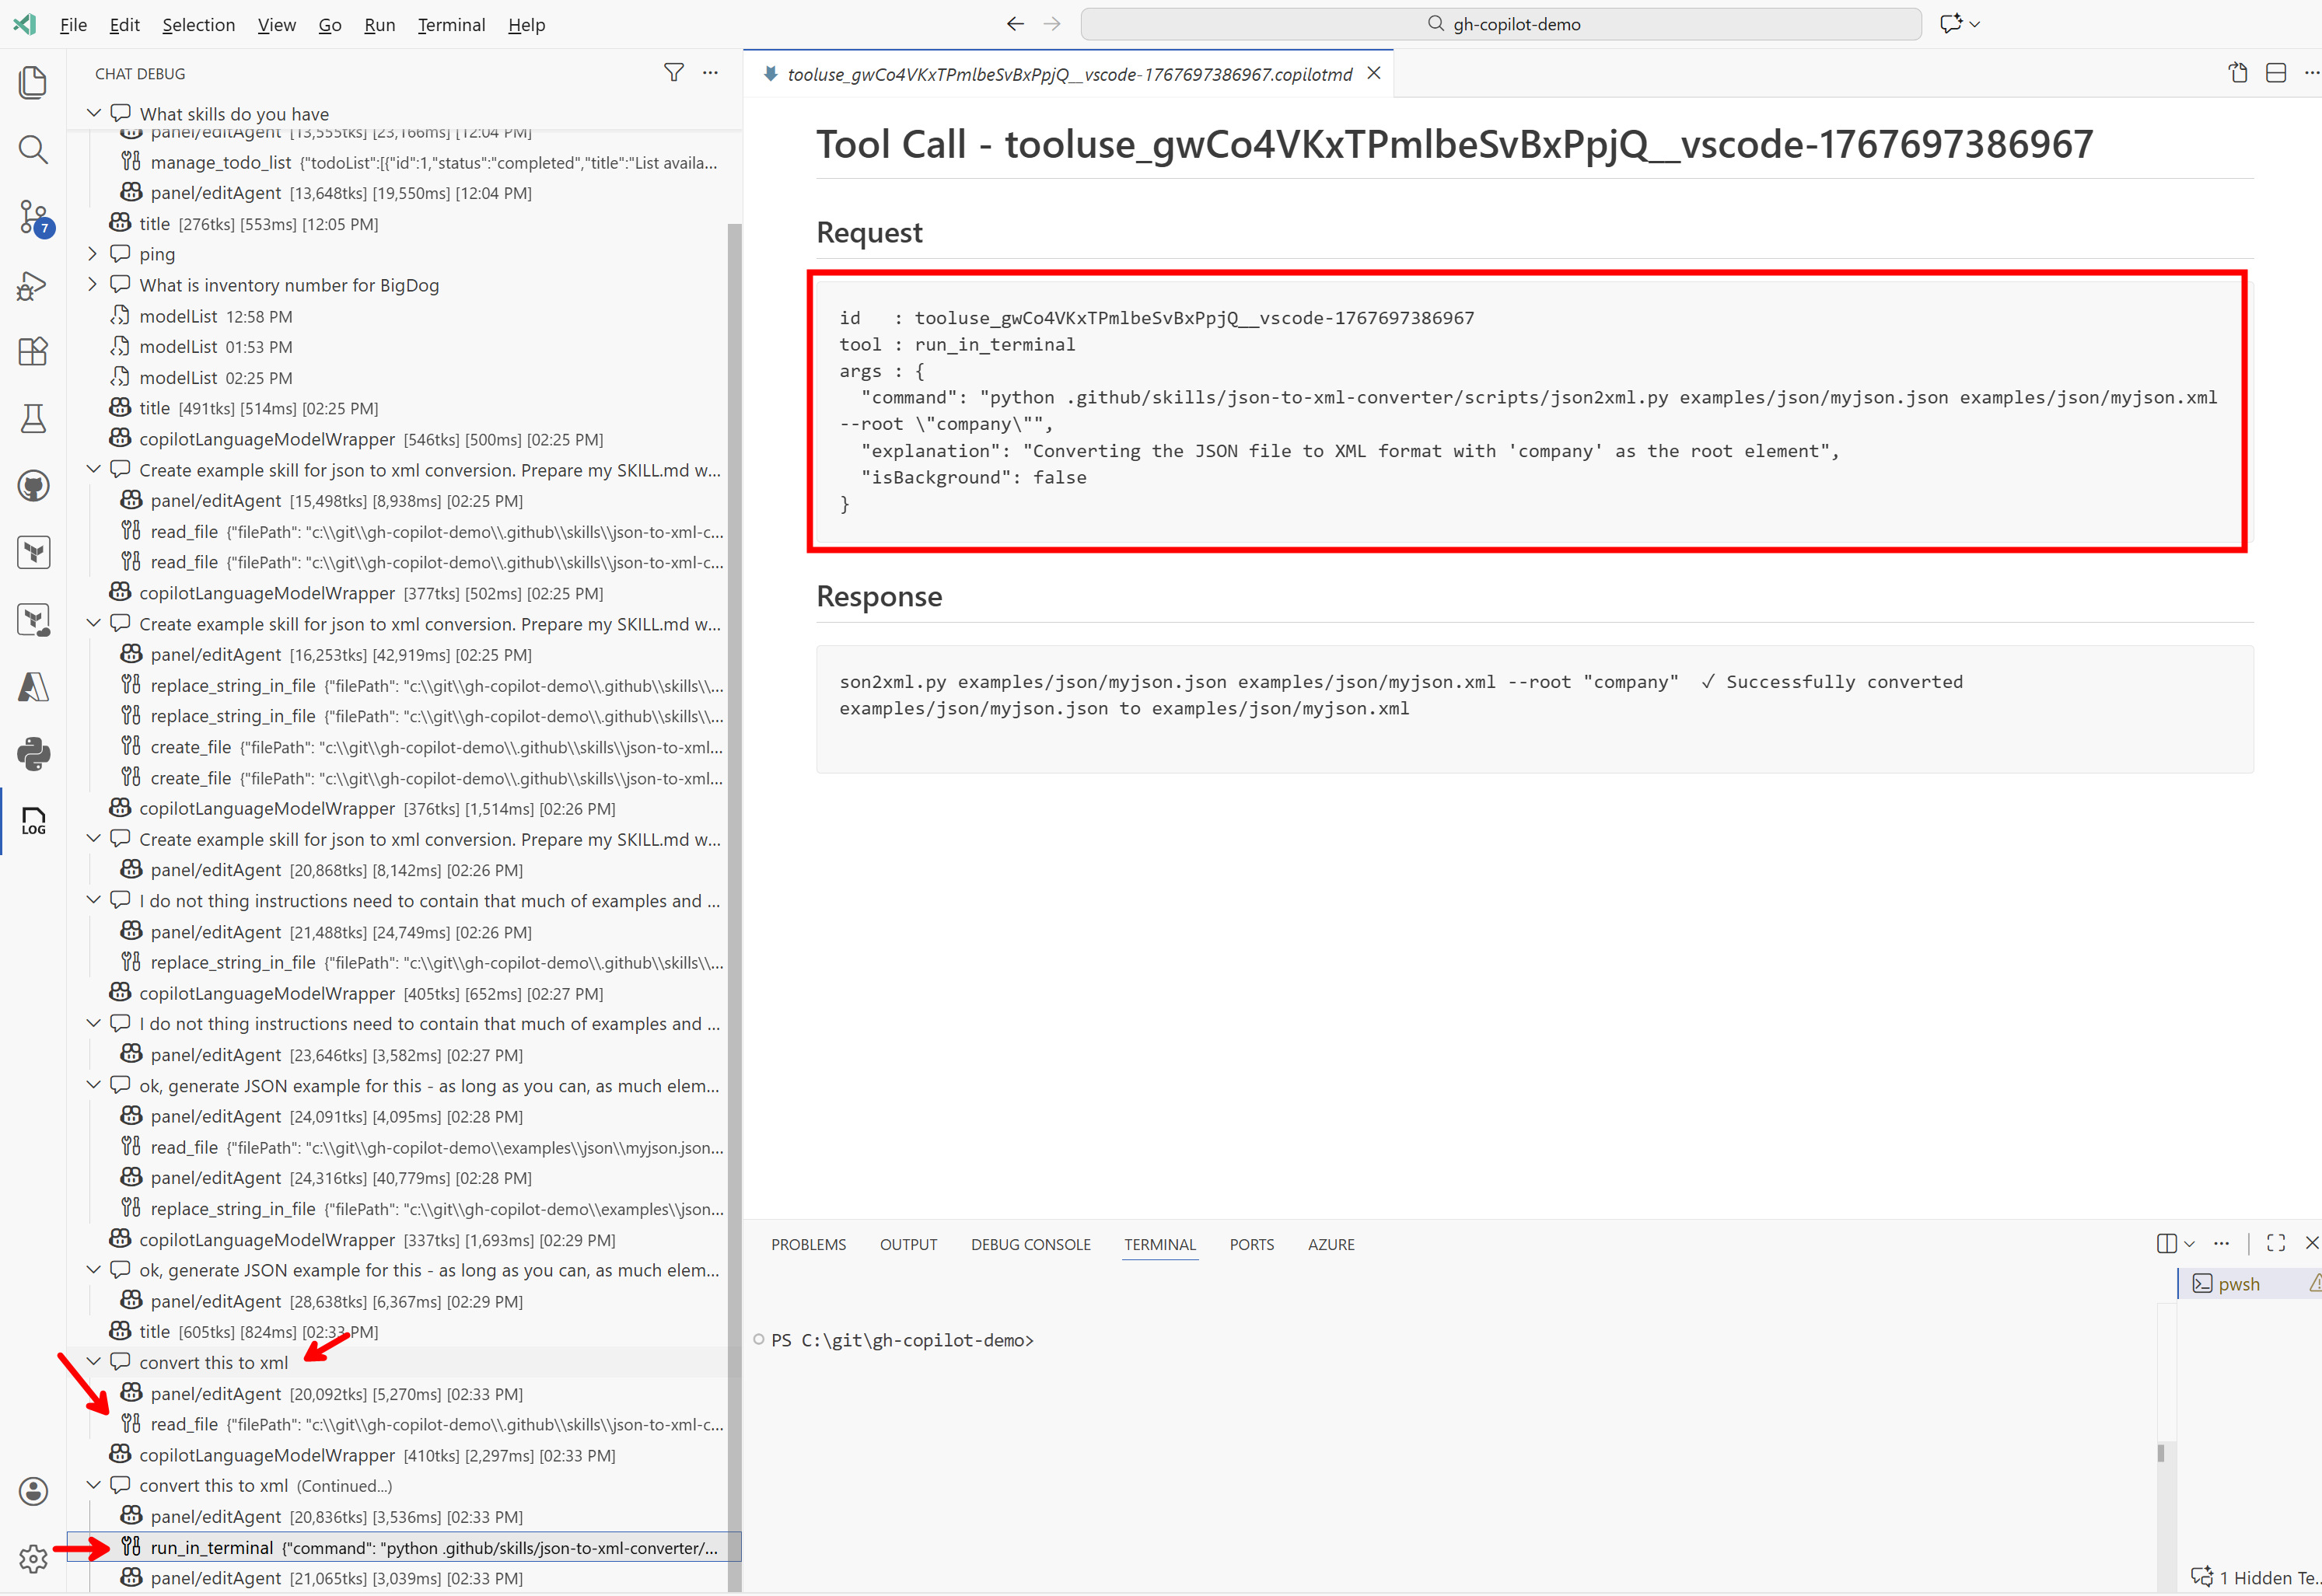Open the Extensions view icon
This screenshot has width=2322, height=1596.
[33, 351]
